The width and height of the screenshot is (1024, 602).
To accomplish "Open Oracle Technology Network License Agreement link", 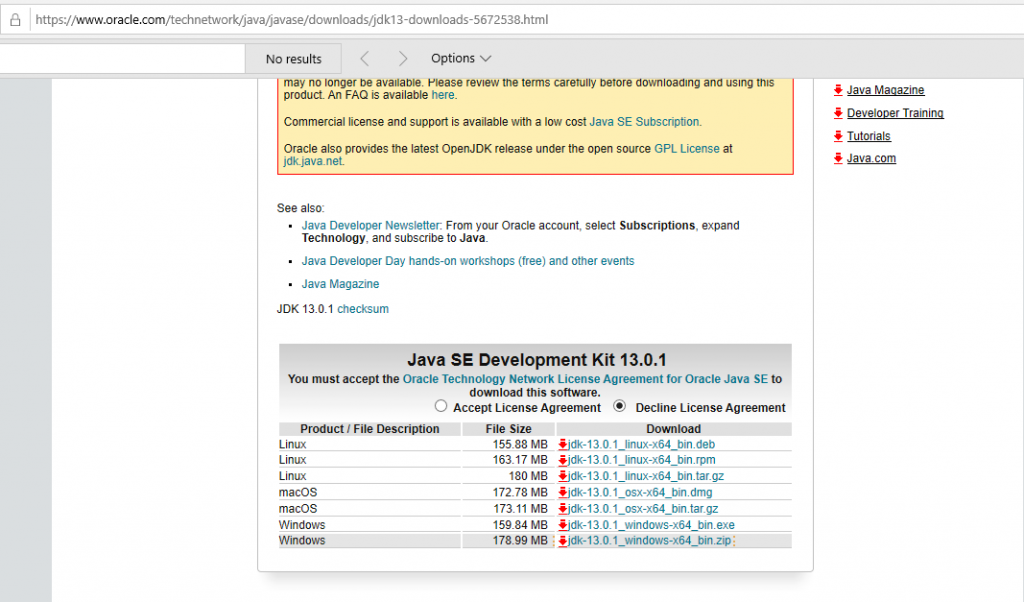I will pos(585,379).
